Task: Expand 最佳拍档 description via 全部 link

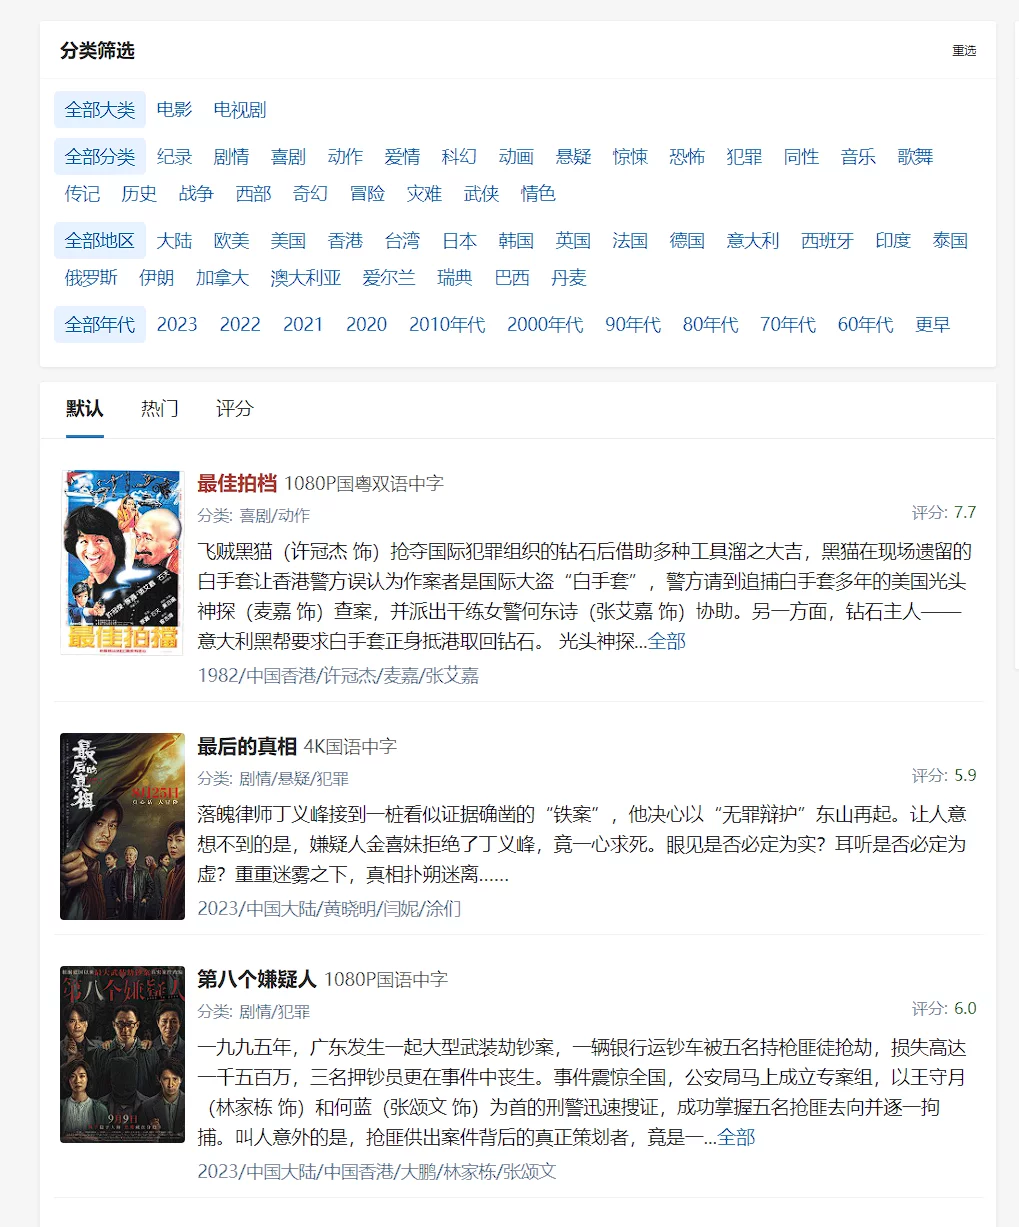Action: pos(667,642)
